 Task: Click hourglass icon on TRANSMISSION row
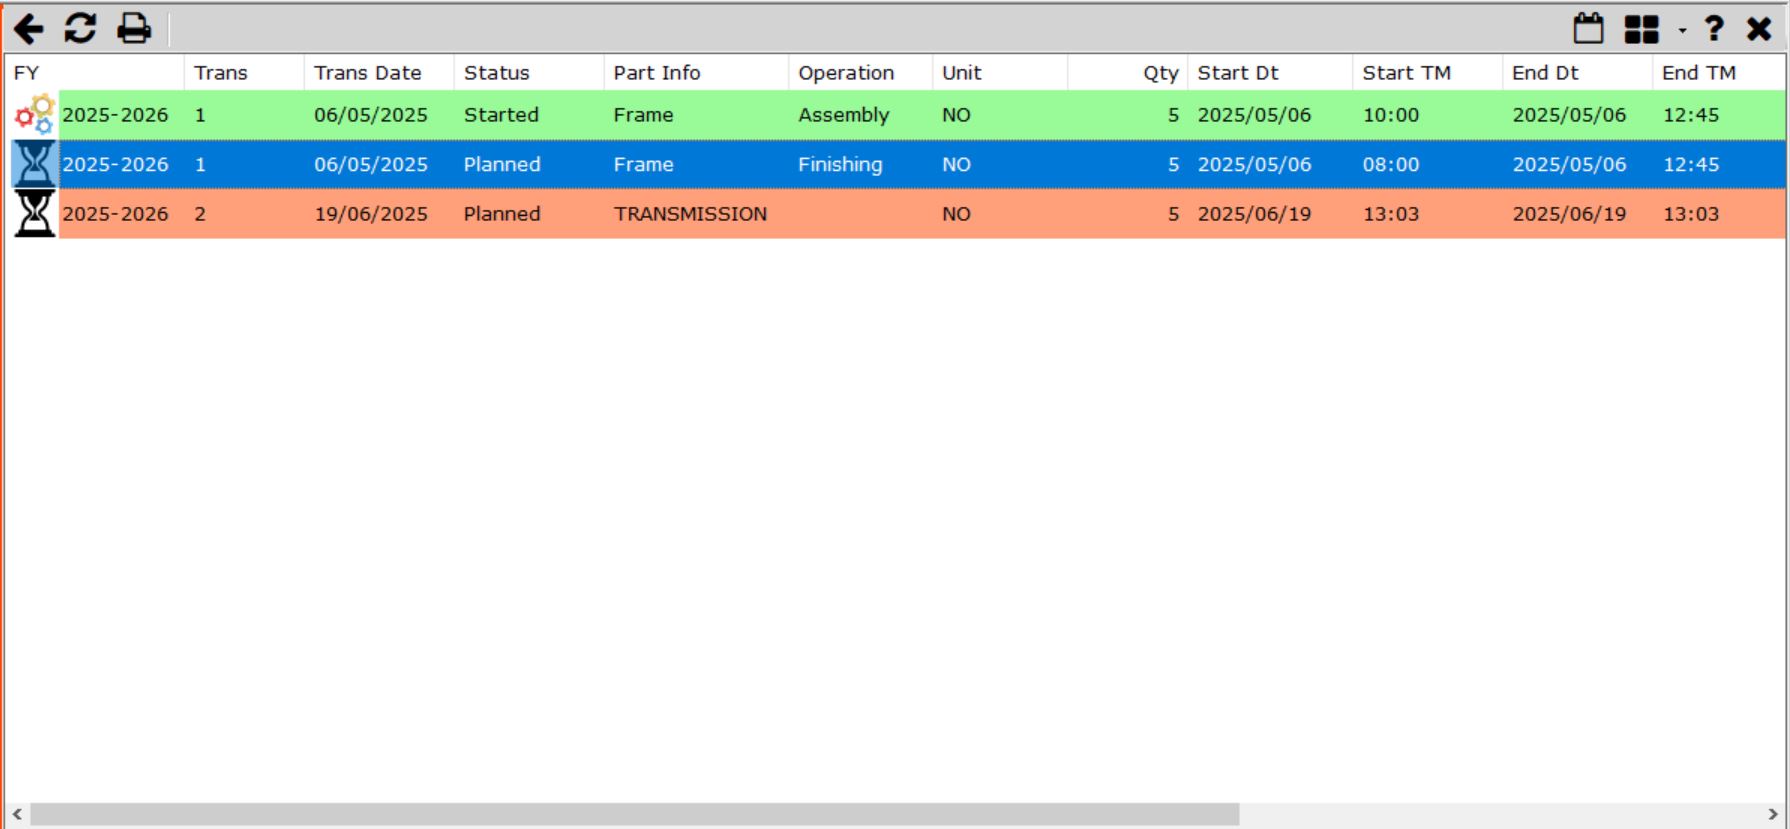pyautogui.click(x=34, y=214)
